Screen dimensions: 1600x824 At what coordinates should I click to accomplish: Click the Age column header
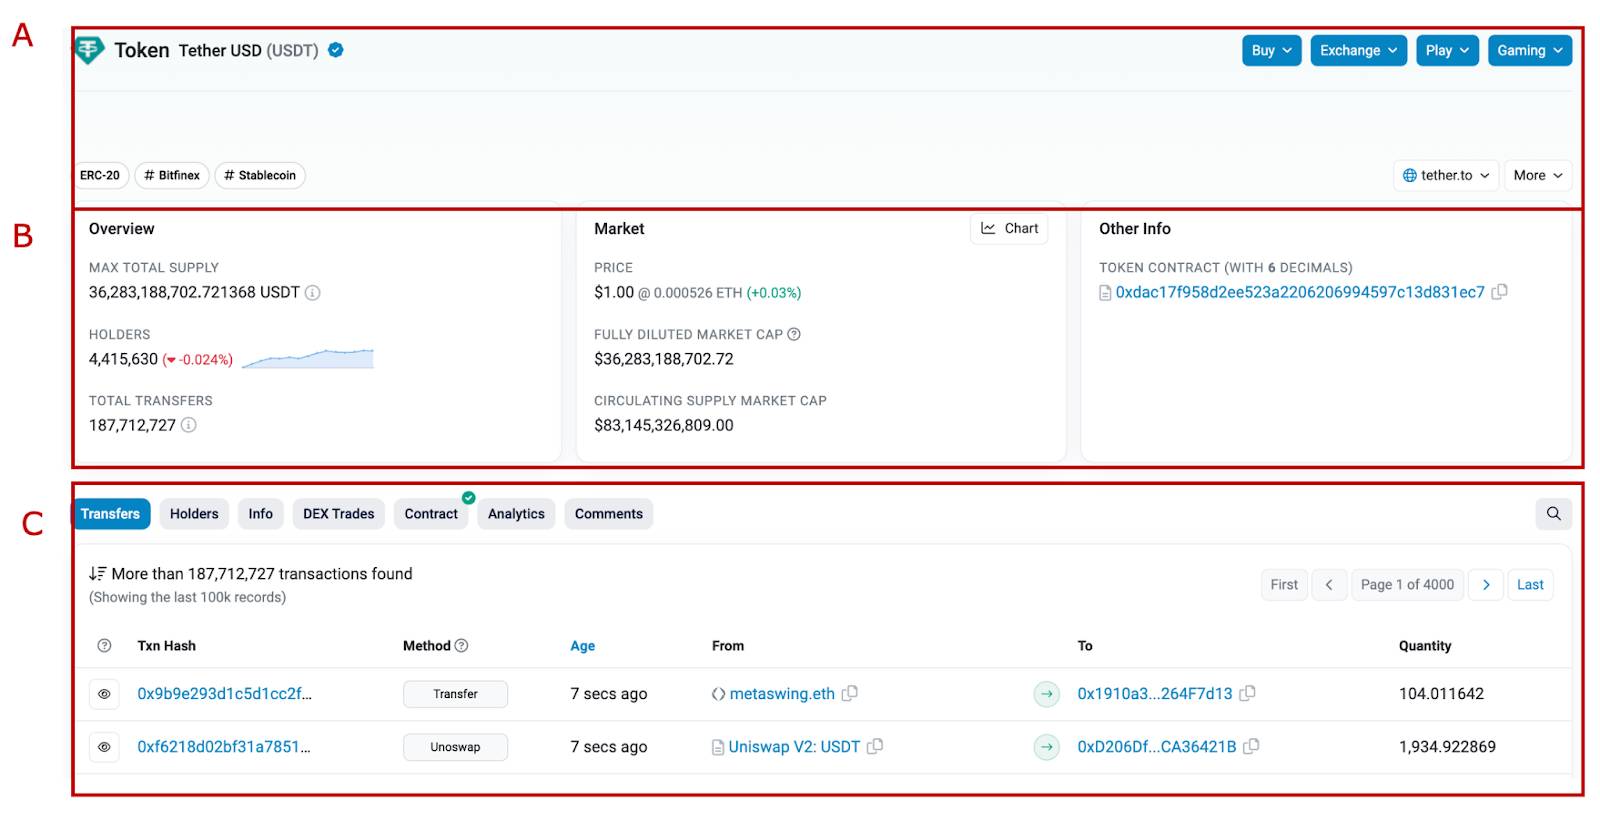[583, 646]
